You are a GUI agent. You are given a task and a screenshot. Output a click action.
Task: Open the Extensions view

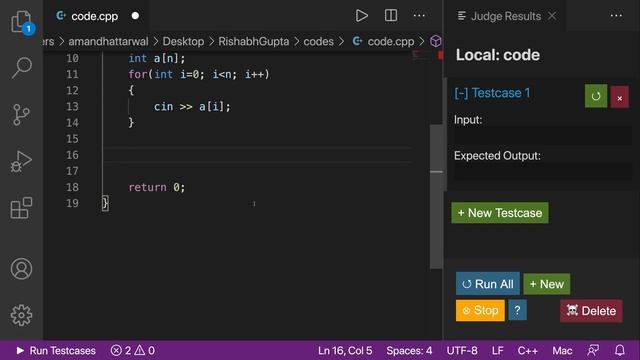[x=21, y=208]
